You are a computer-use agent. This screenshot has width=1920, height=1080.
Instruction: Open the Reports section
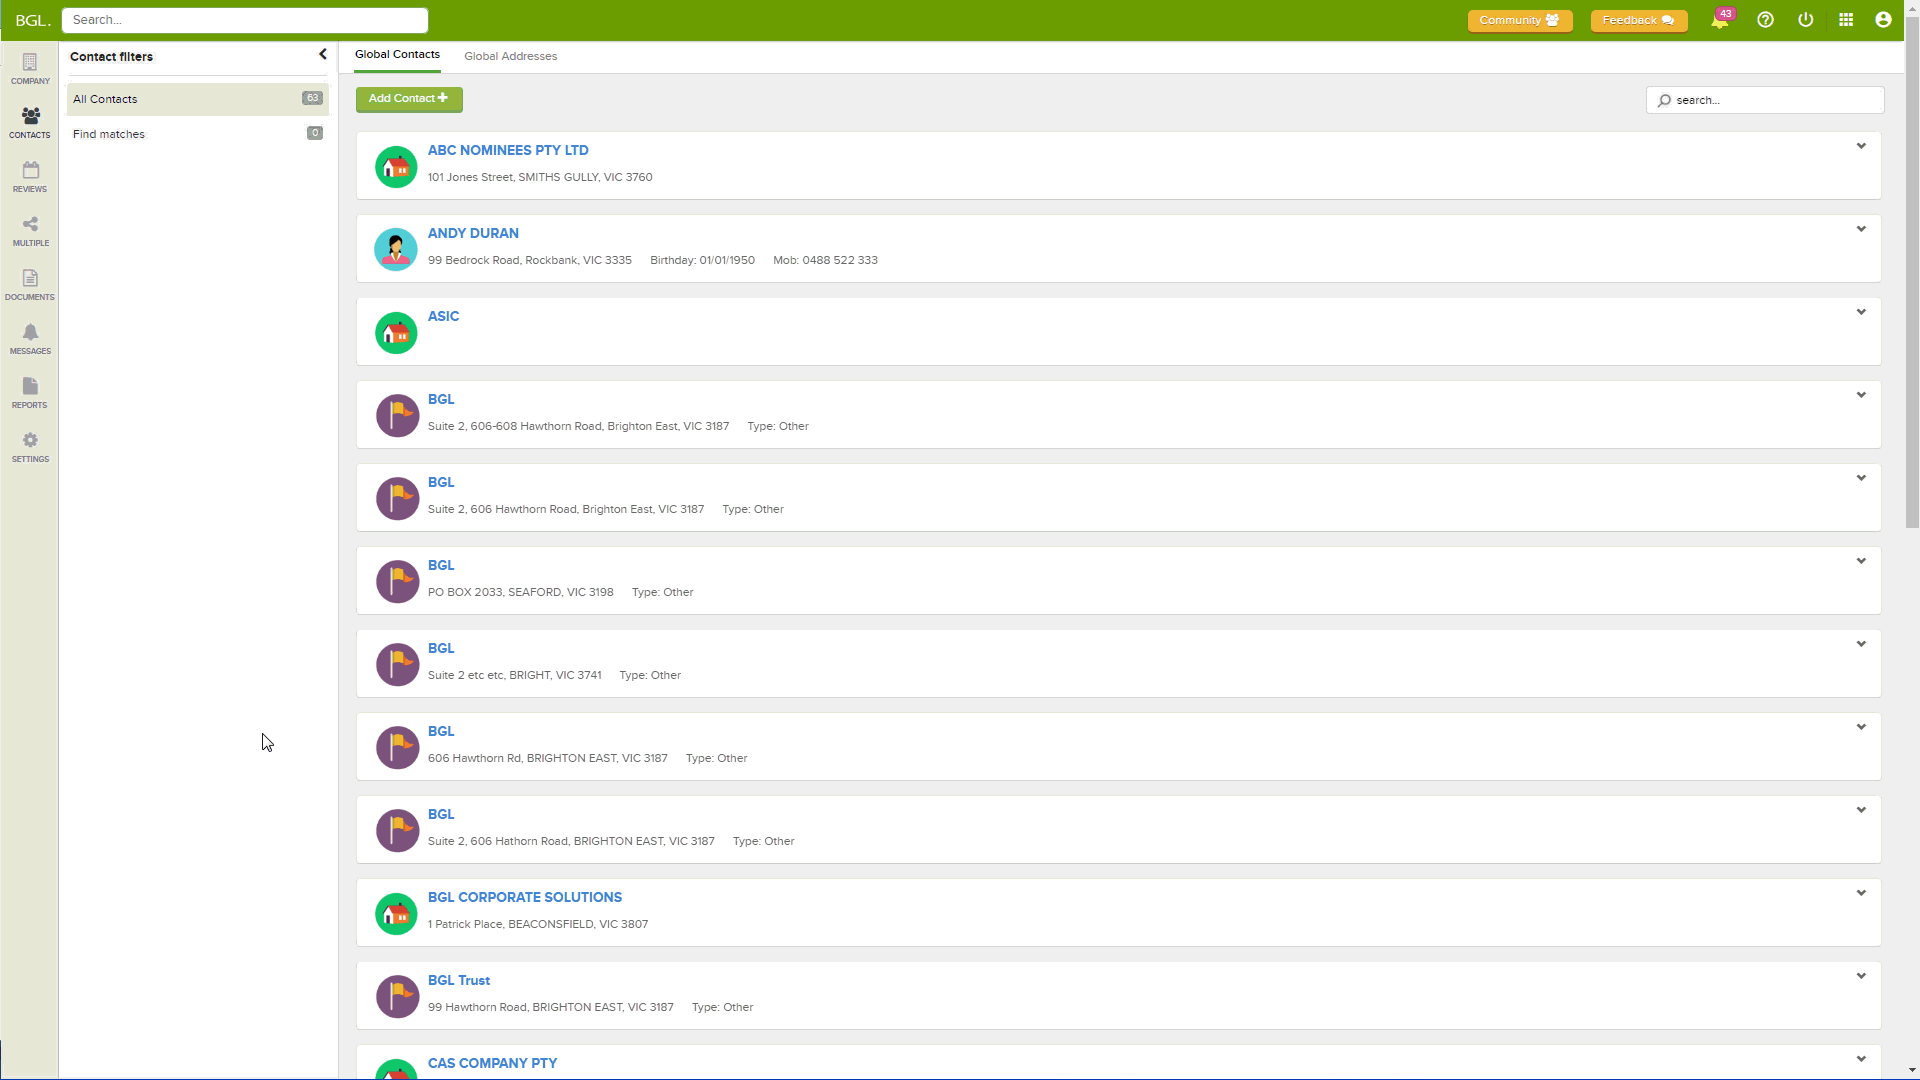click(x=30, y=392)
